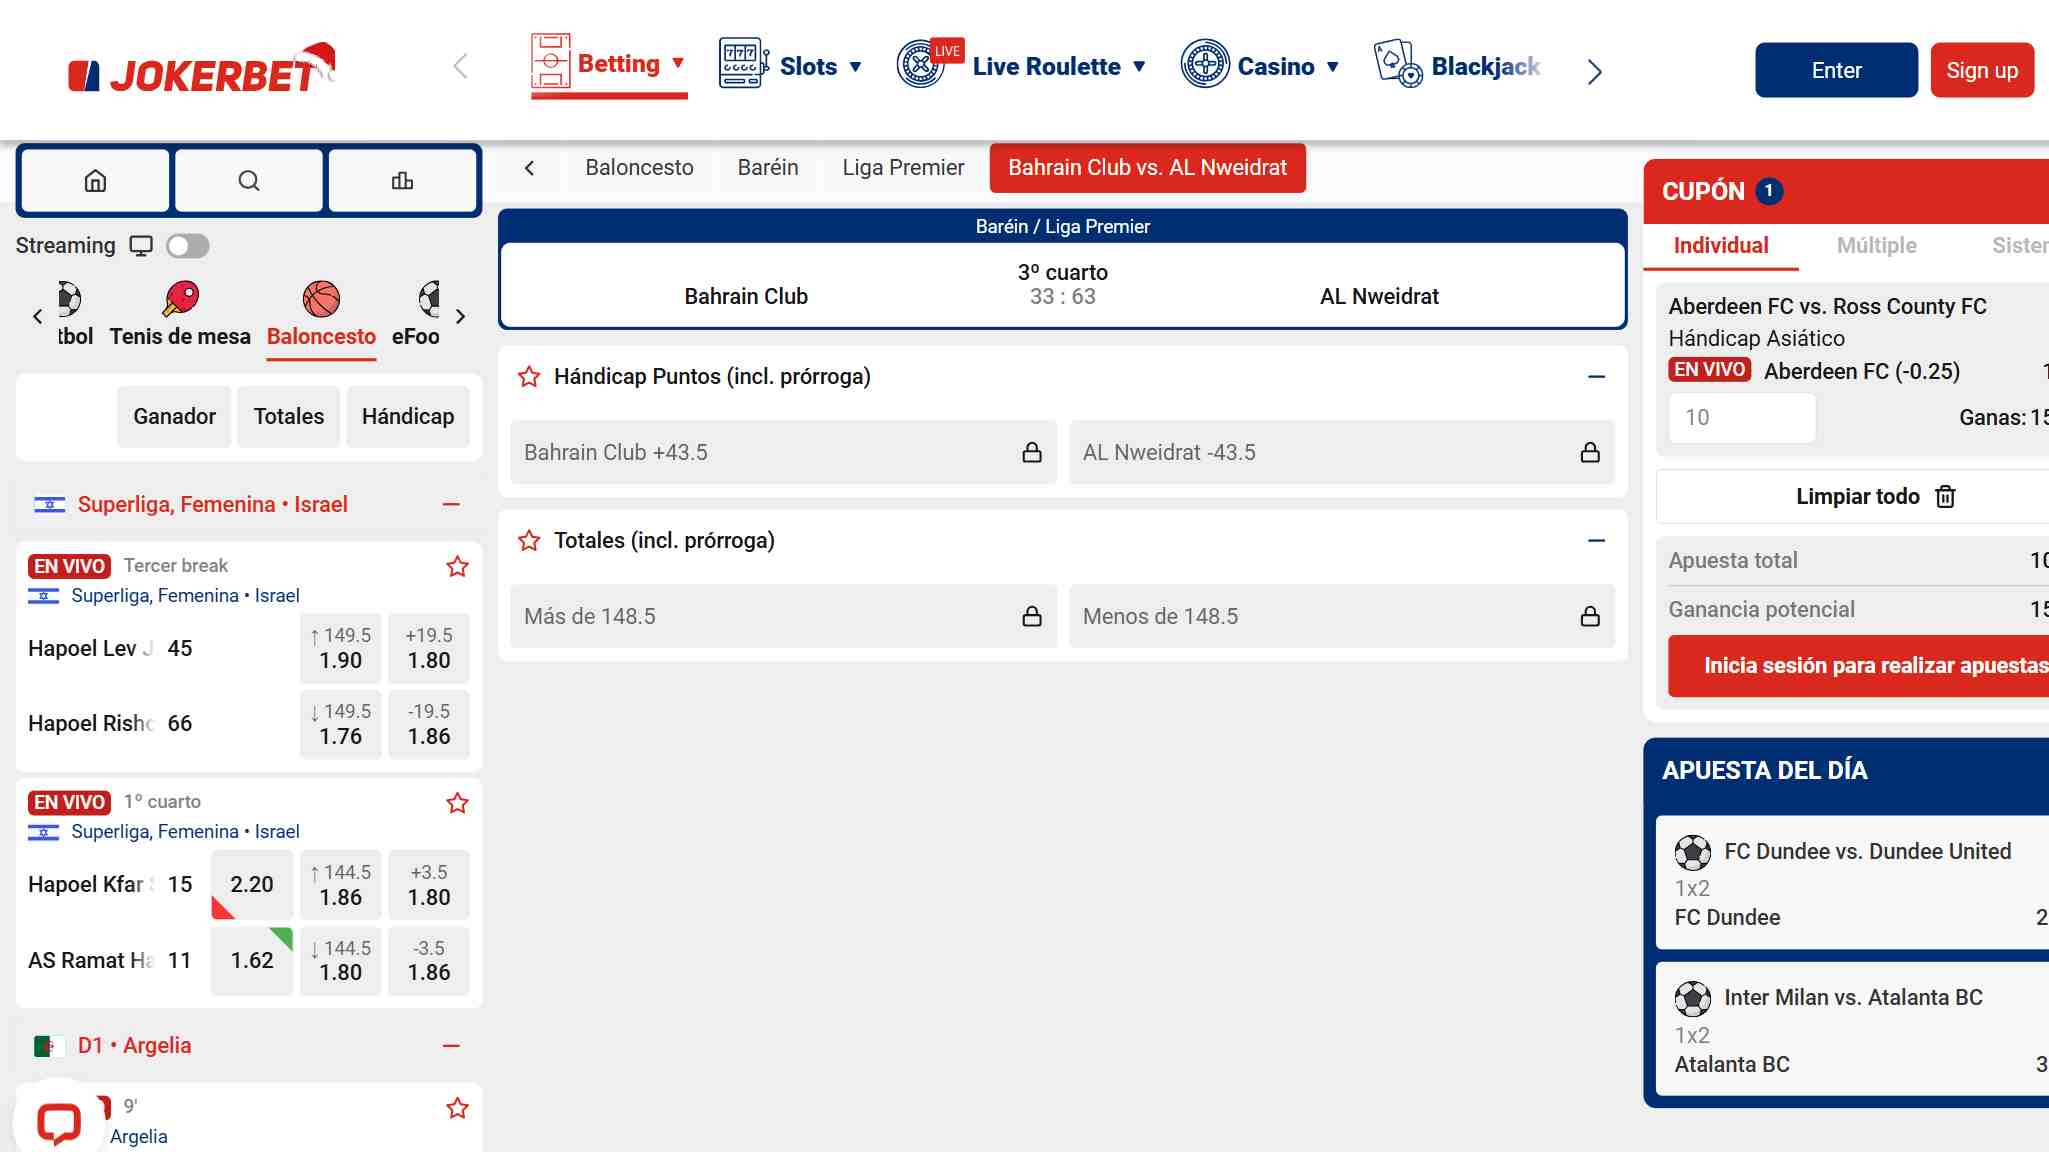Click the delete/trash icon next to Limpiar todo
The height and width of the screenshot is (1152, 2049).
tap(1948, 497)
